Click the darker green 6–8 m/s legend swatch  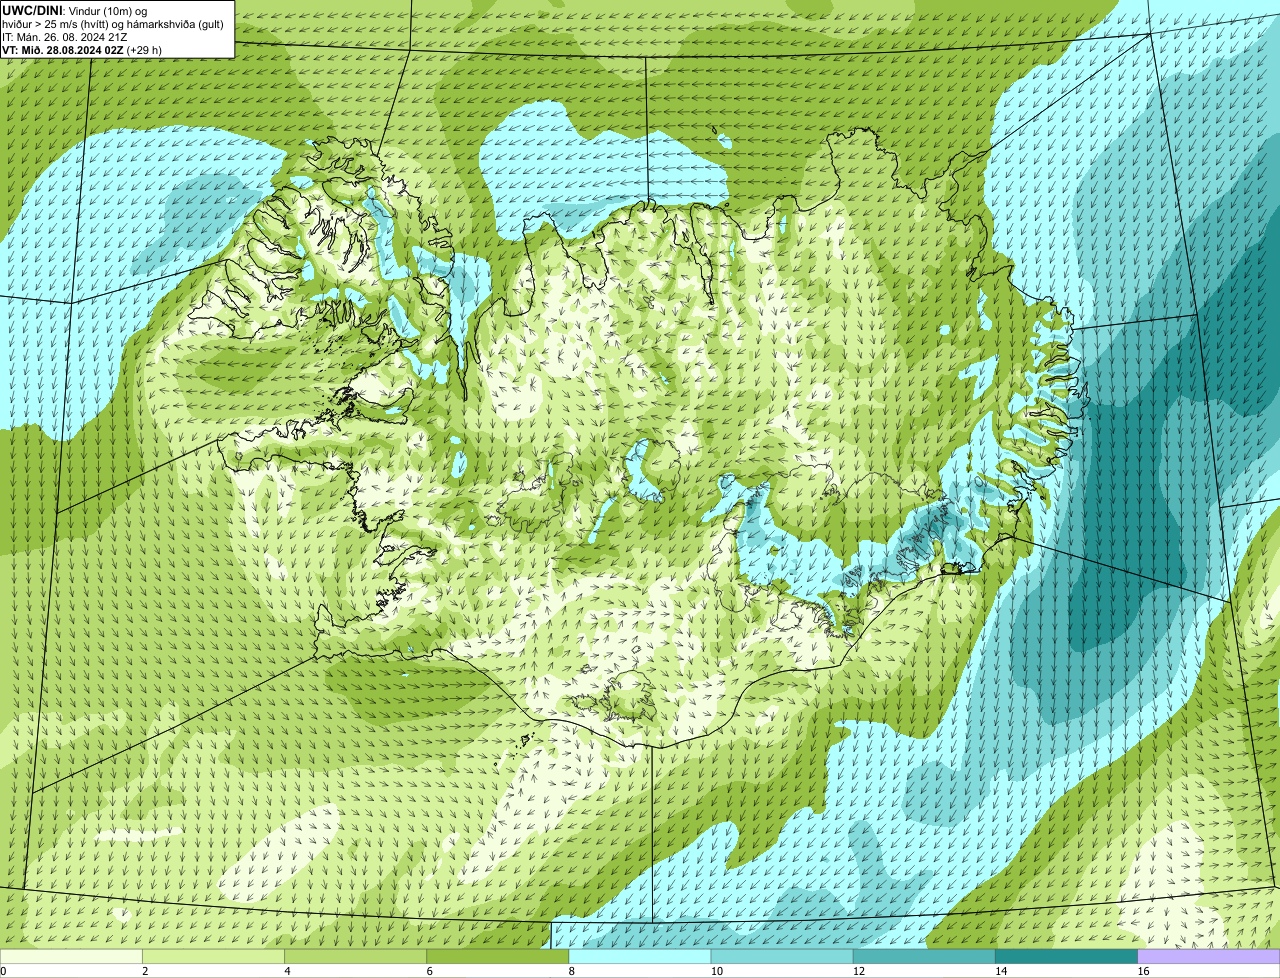click(x=498, y=956)
